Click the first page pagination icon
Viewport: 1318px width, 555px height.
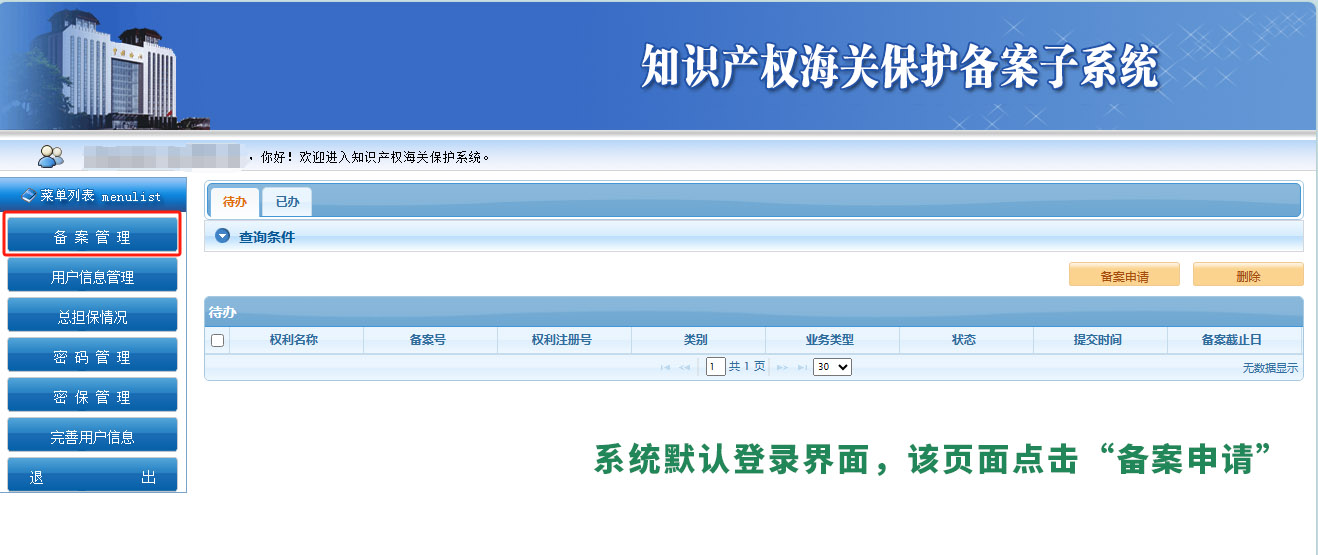(x=666, y=368)
